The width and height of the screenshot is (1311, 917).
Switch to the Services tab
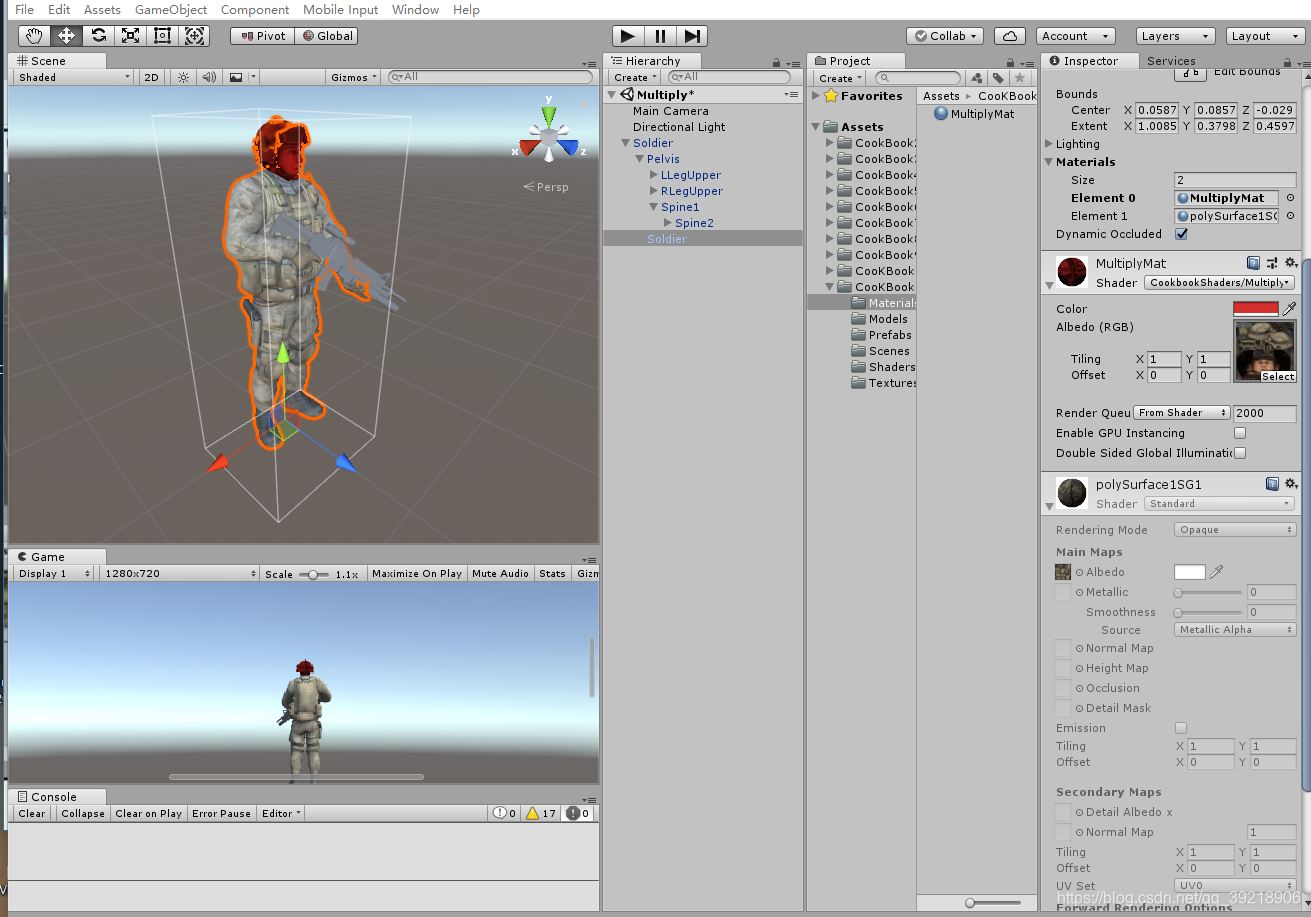(x=1171, y=60)
